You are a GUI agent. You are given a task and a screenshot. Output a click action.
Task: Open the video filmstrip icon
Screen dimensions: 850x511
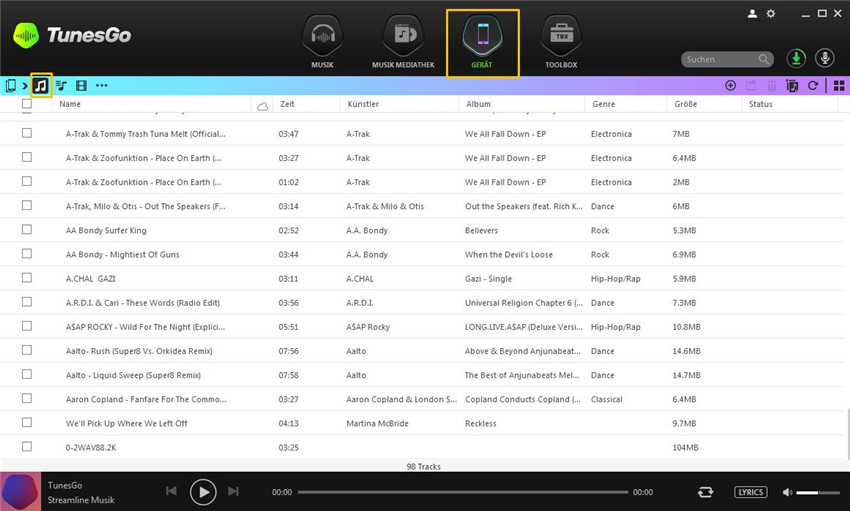coord(81,86)
